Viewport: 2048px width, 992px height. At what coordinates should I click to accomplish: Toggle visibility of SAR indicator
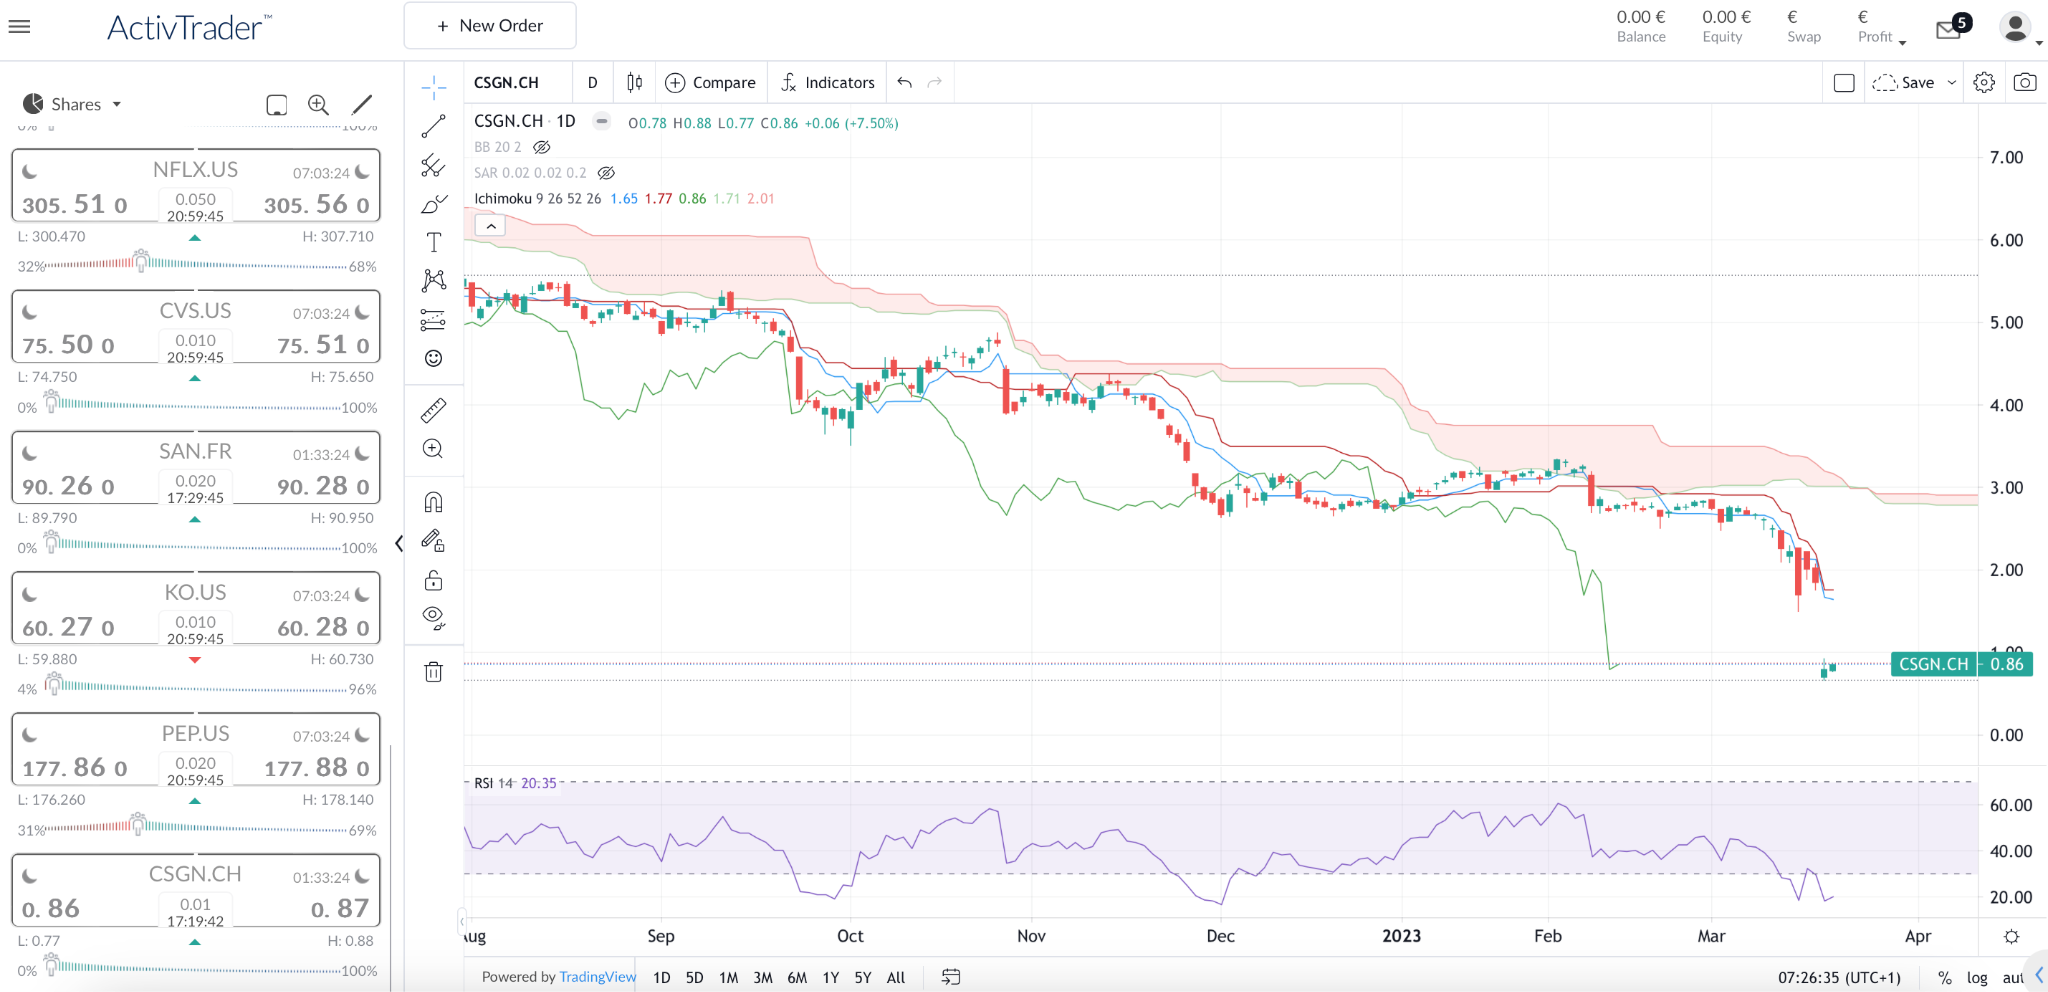coord(606,173)
